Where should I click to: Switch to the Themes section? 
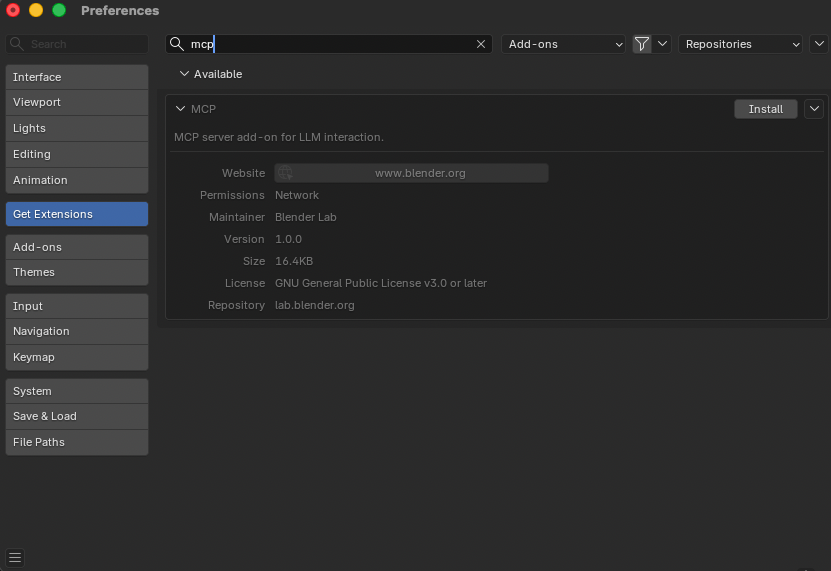point(77,273)
